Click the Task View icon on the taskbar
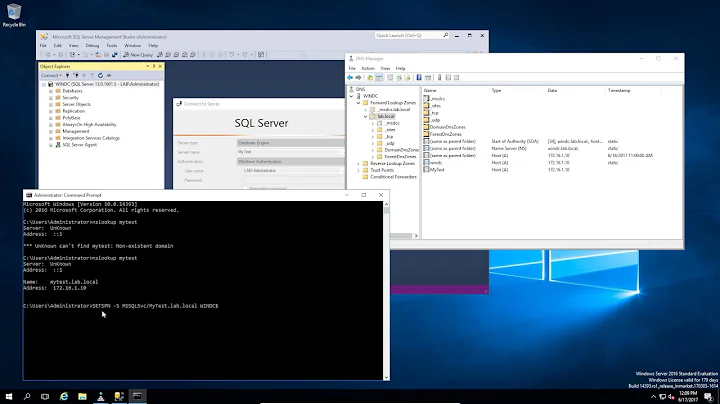The width and height of the screenshot is (720, 404). pos(45,396)
